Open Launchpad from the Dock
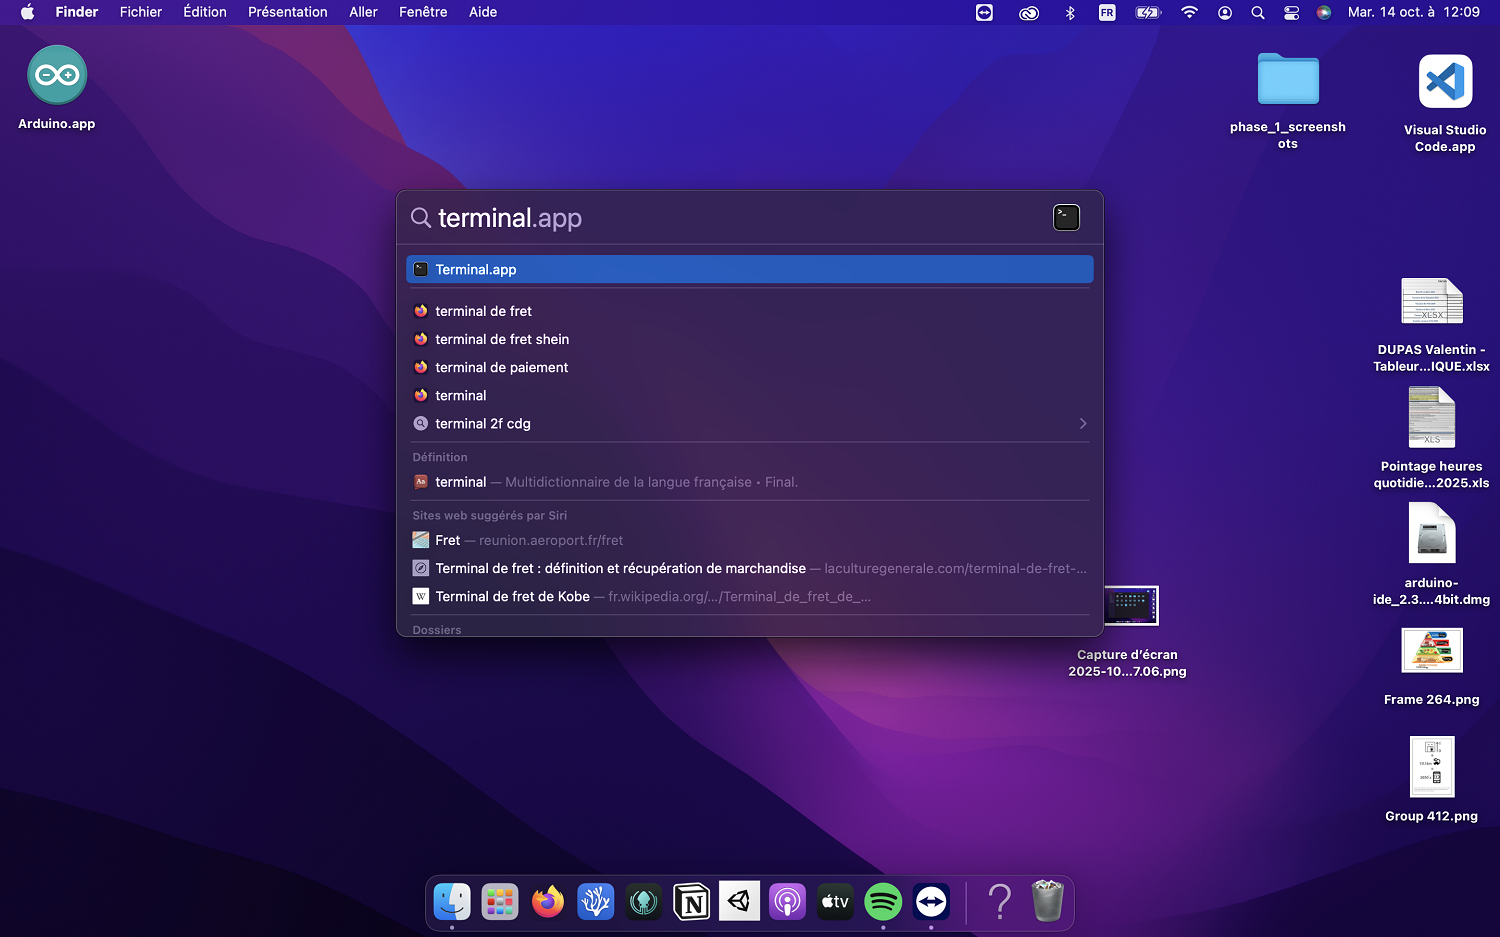 [499, 902]
